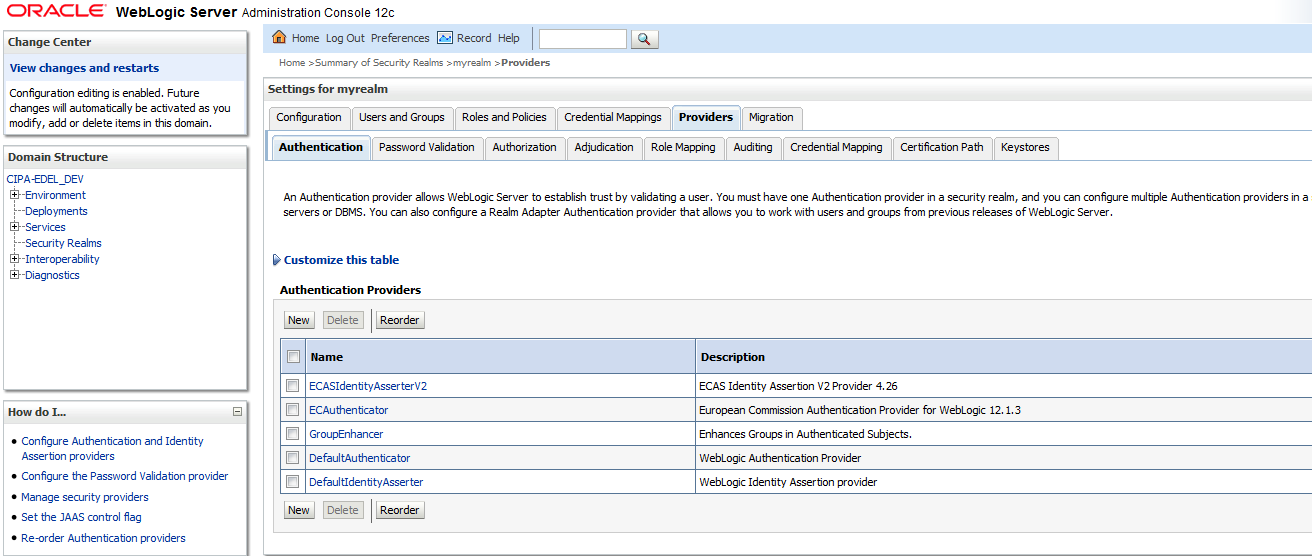
Task: Open the ECAuthenticator provider
Action: 349,410
